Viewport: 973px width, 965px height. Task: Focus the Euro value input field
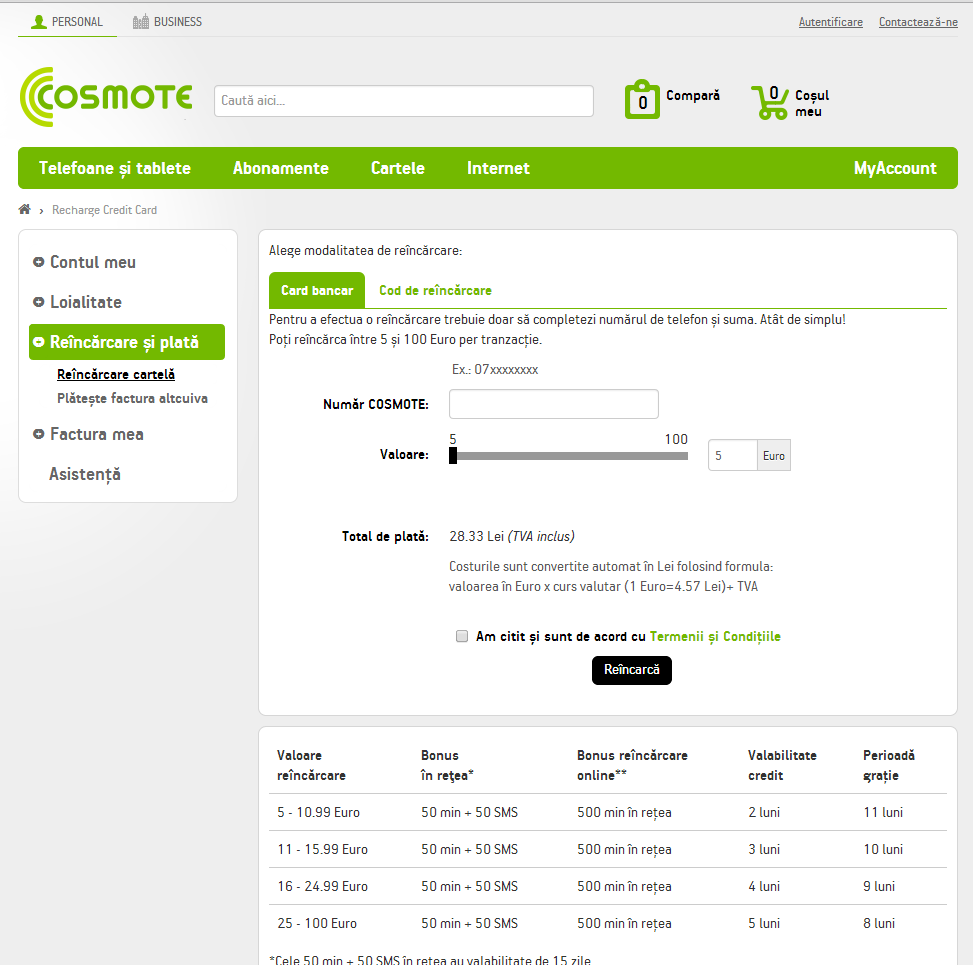coord(733,456)
